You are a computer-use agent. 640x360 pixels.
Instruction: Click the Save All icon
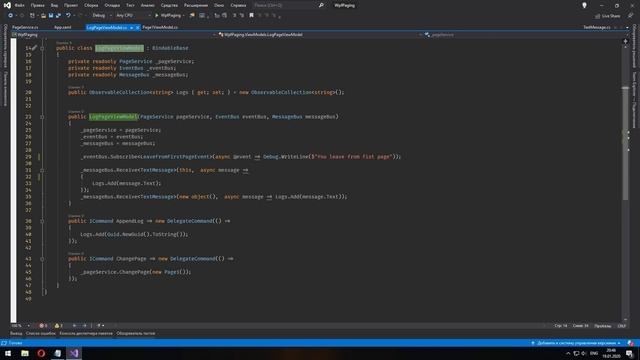(58, 16)
